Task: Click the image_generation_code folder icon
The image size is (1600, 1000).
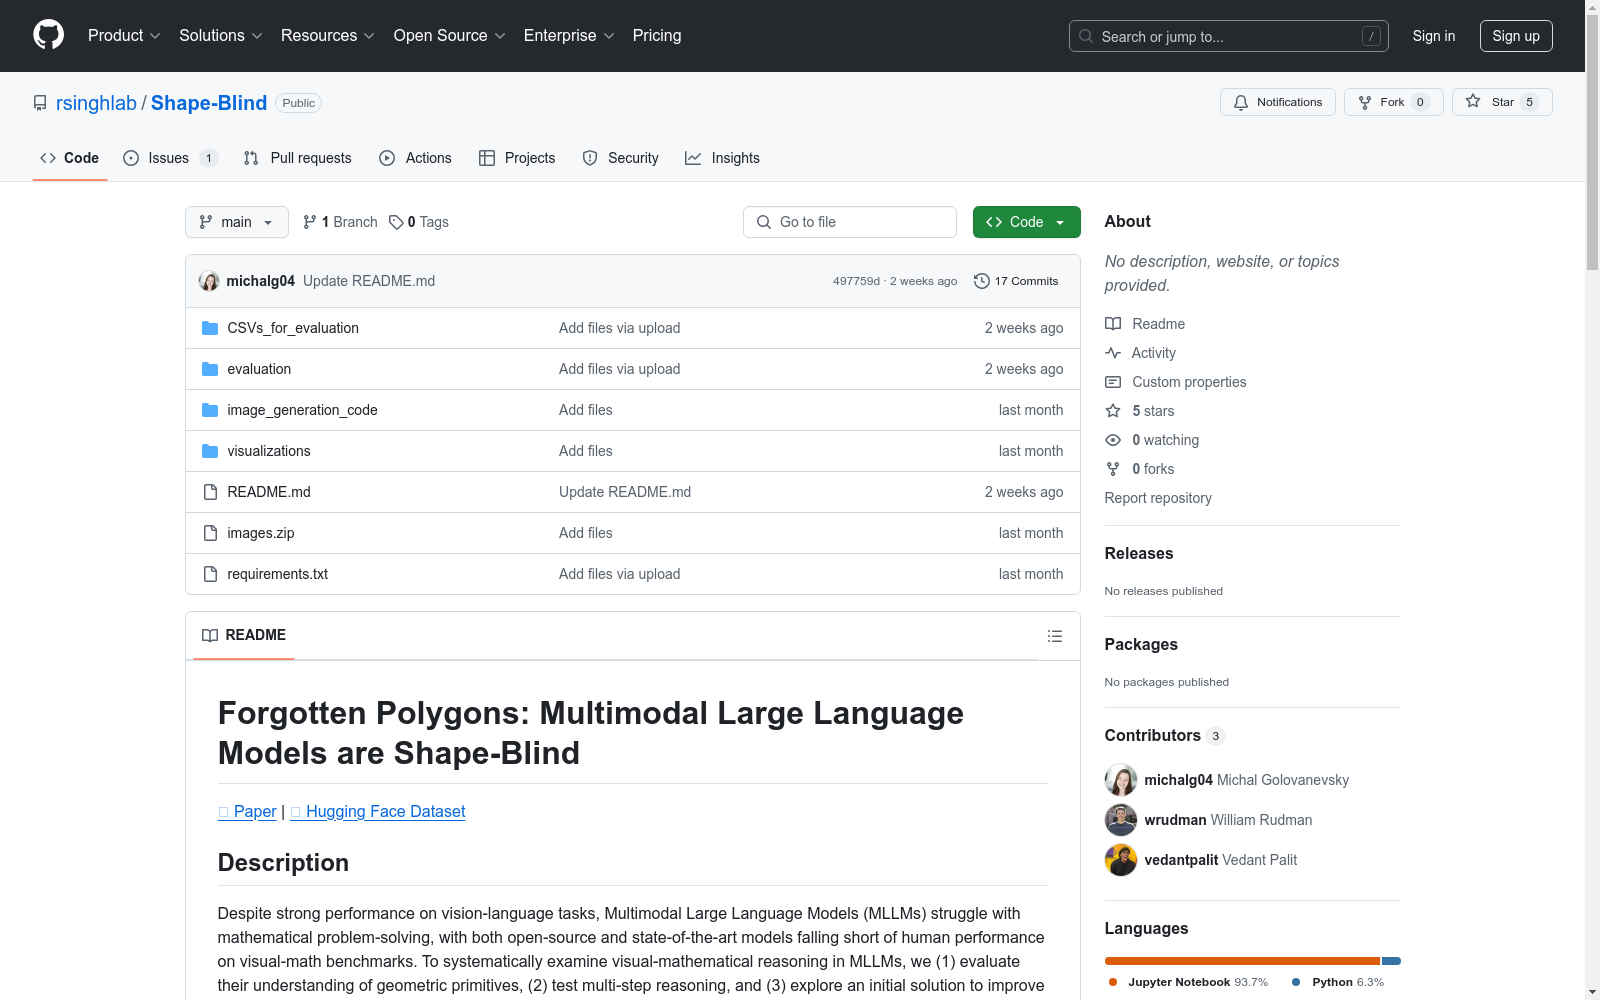Action: pyautogui.click(x=210, y=410)
